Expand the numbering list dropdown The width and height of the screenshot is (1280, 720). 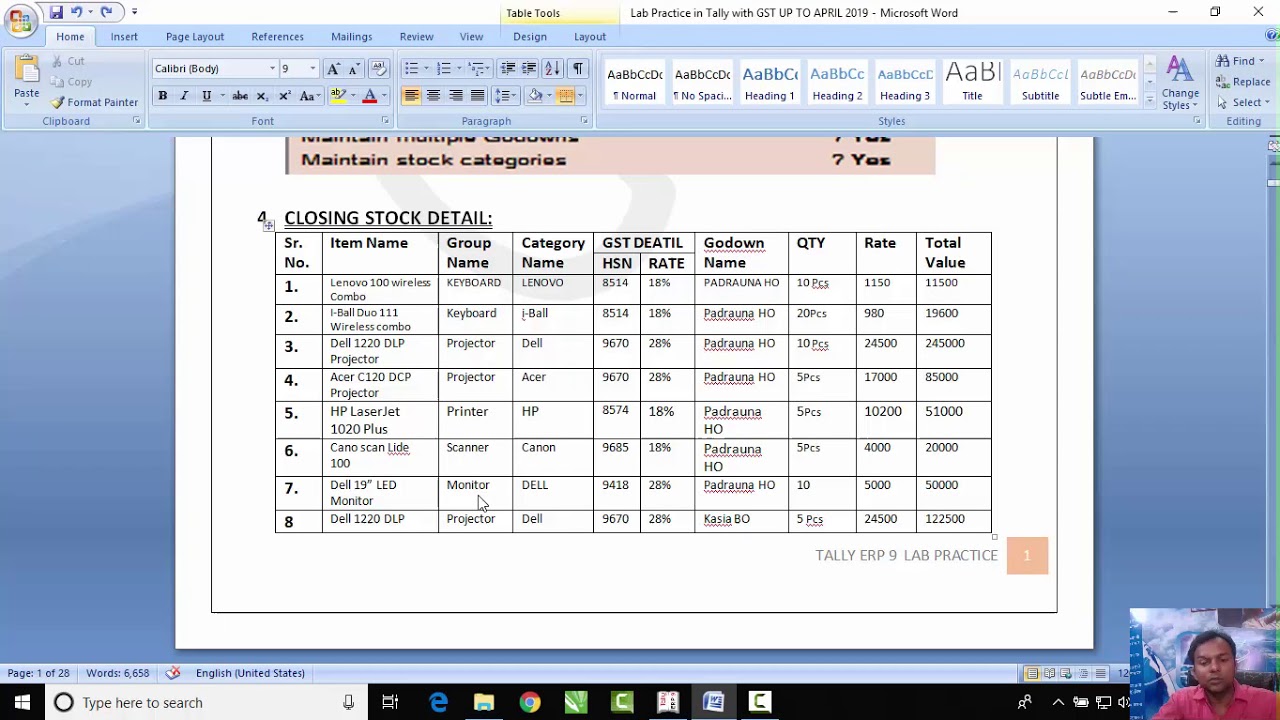459,68
